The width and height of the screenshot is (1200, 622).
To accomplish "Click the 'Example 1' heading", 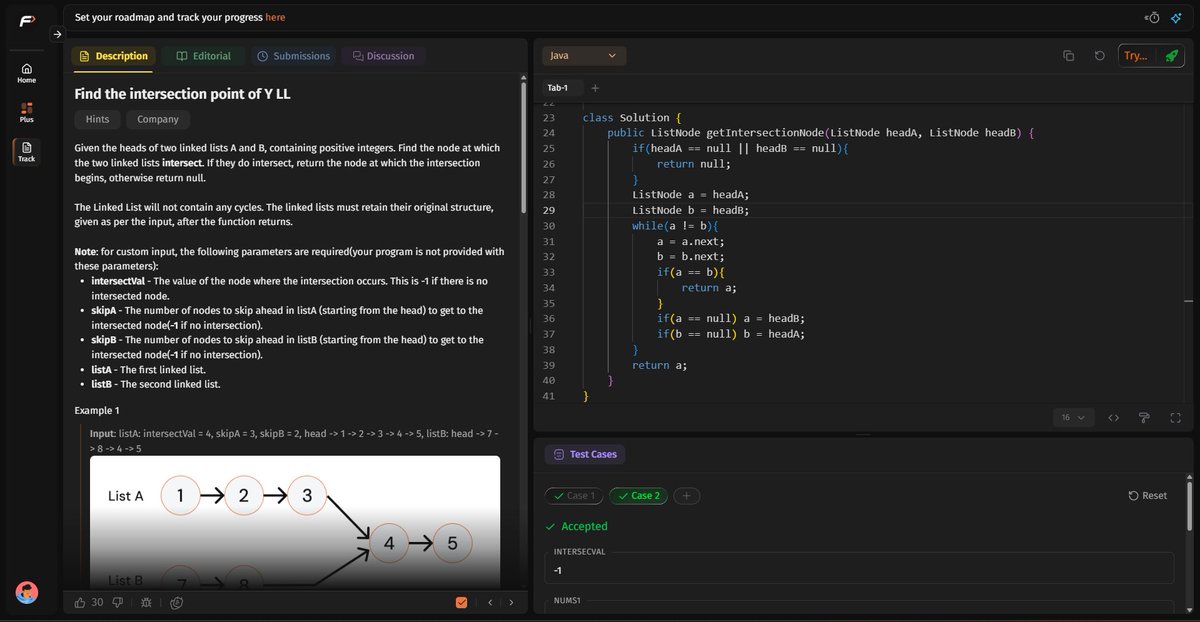I will (97, 410).
